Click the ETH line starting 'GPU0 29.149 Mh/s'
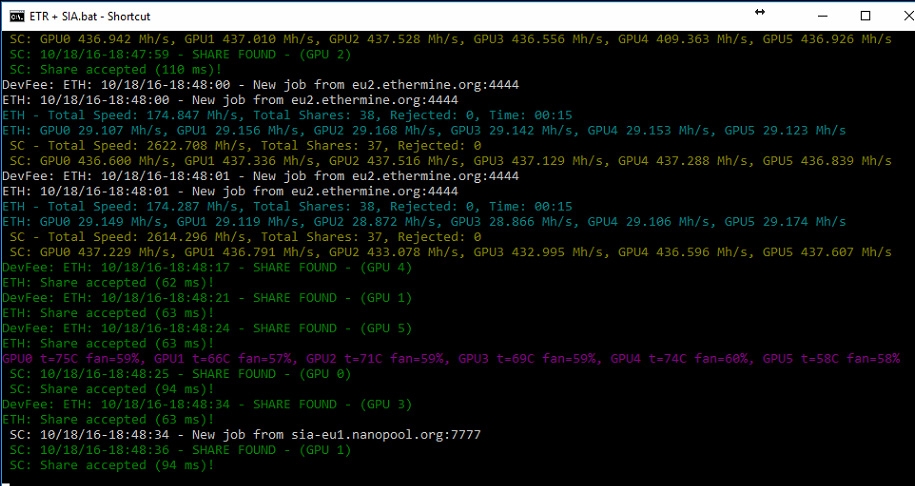915x486 pixels. tap(424, 221)
